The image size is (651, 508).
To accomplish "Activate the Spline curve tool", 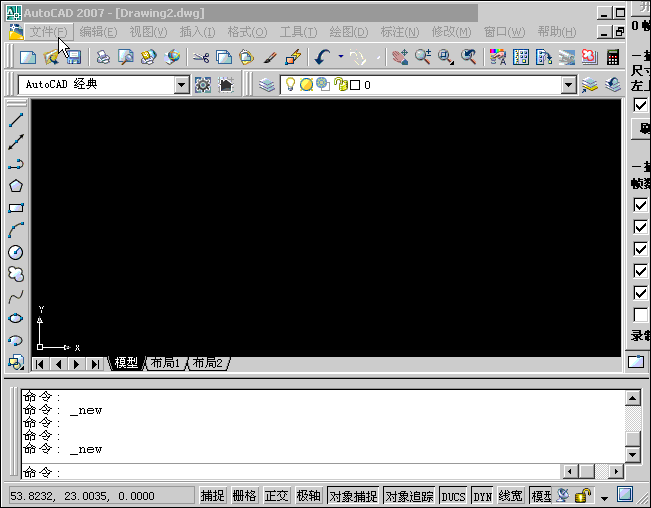I will pyautogui.click(x=16, y=296).
